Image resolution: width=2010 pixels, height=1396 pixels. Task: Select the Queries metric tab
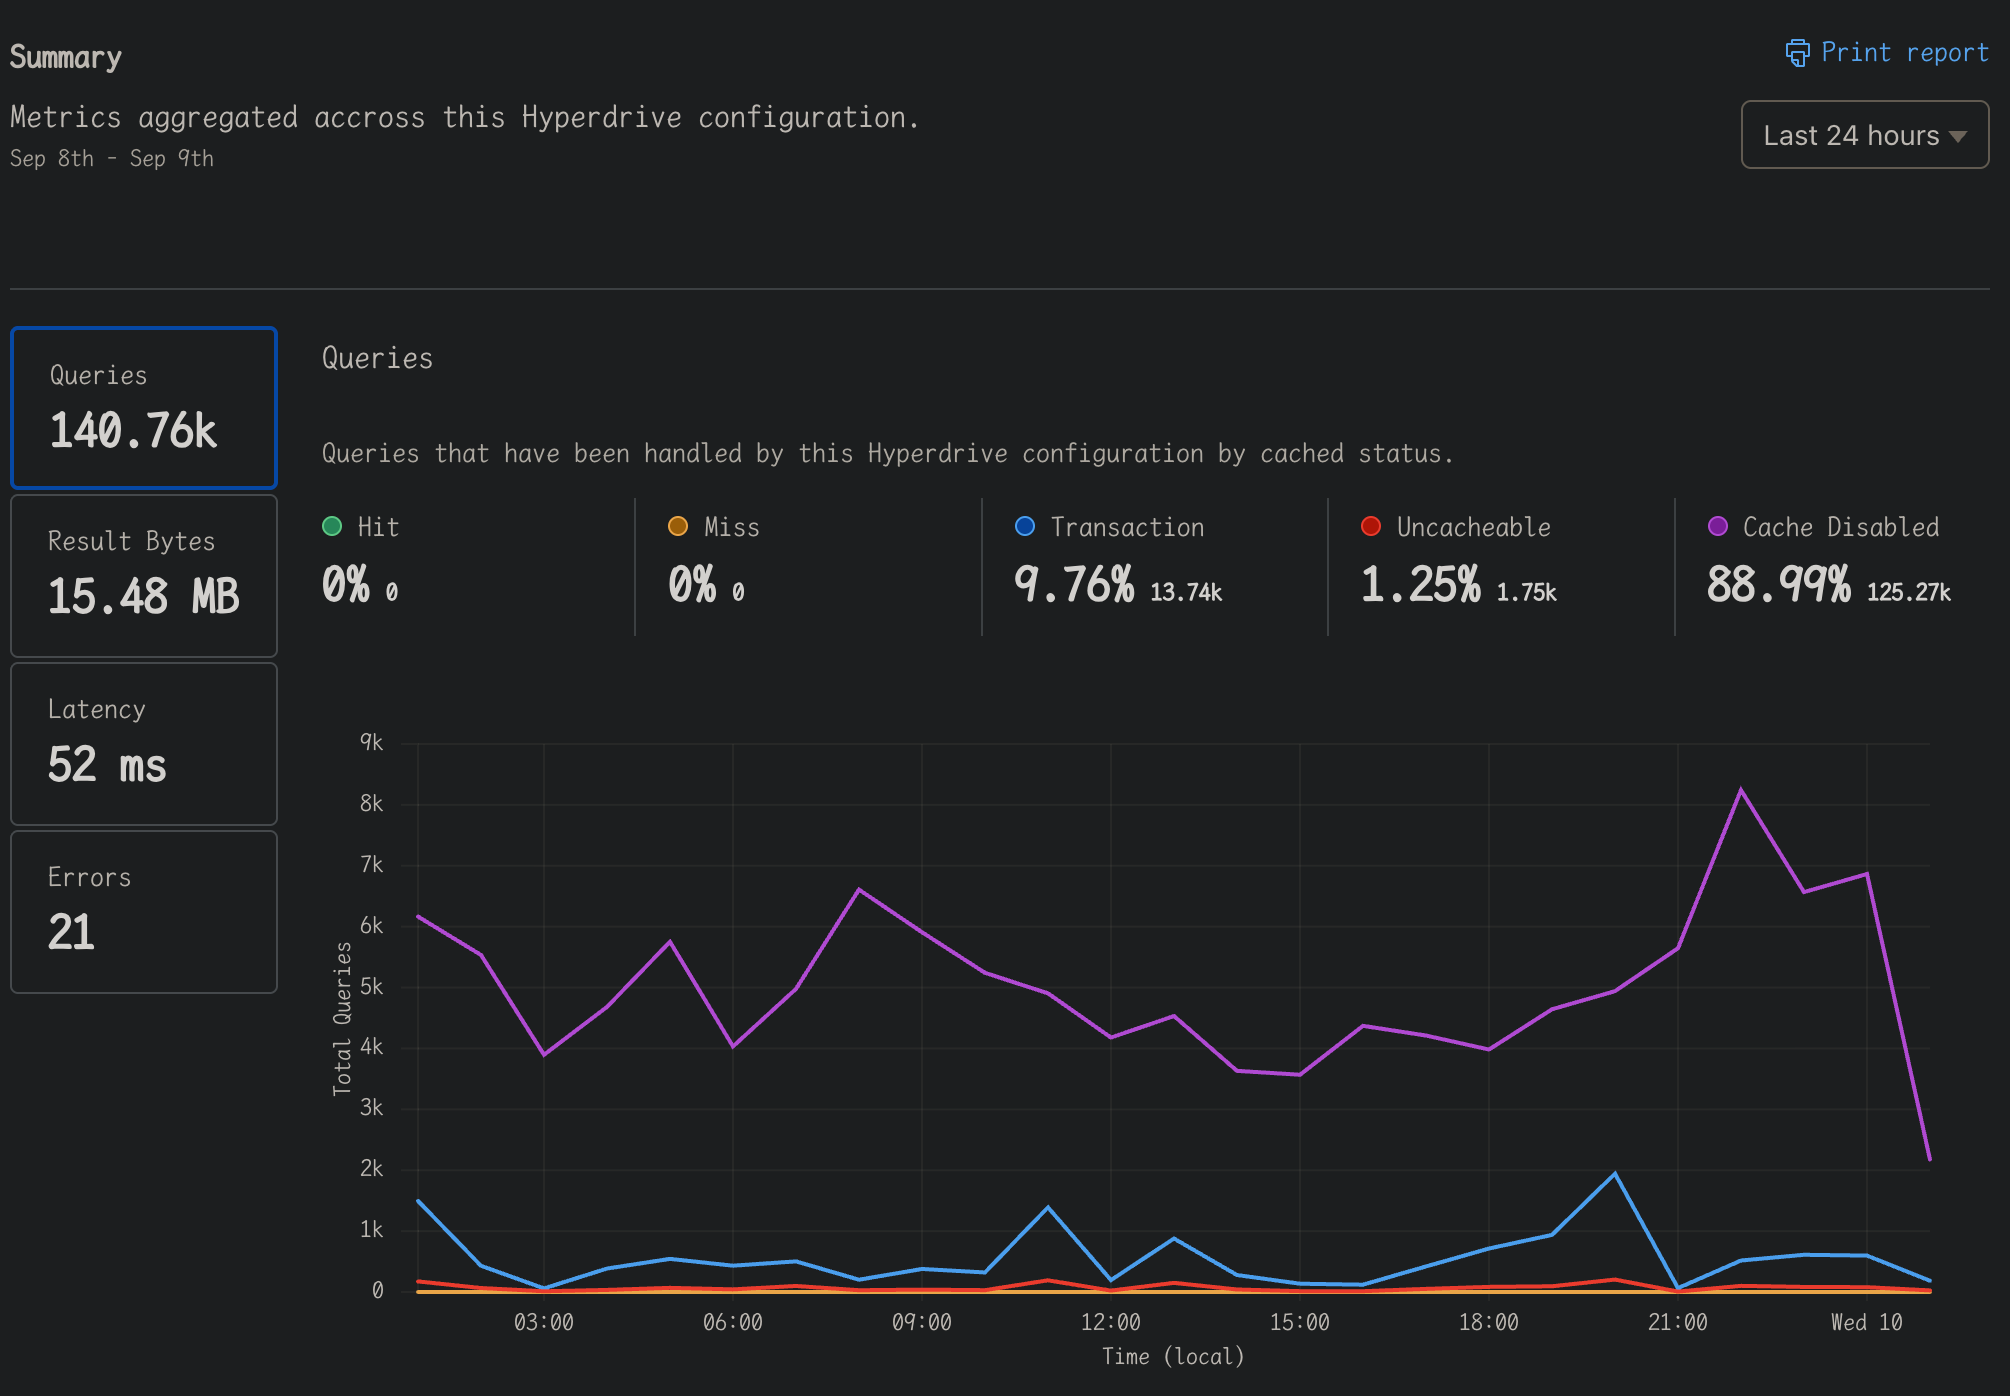[x=144, y=408]
